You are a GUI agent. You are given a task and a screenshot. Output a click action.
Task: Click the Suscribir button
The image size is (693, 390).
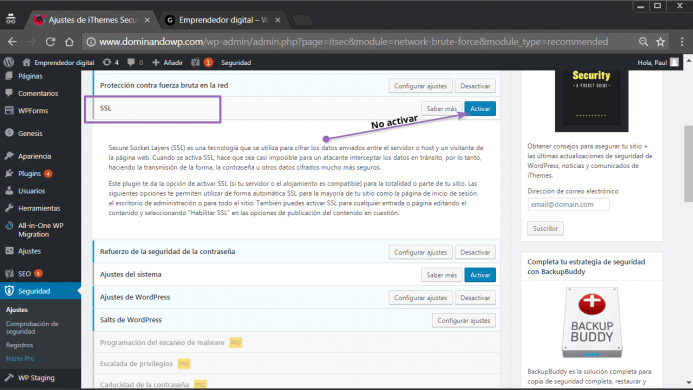click(545, 228)
